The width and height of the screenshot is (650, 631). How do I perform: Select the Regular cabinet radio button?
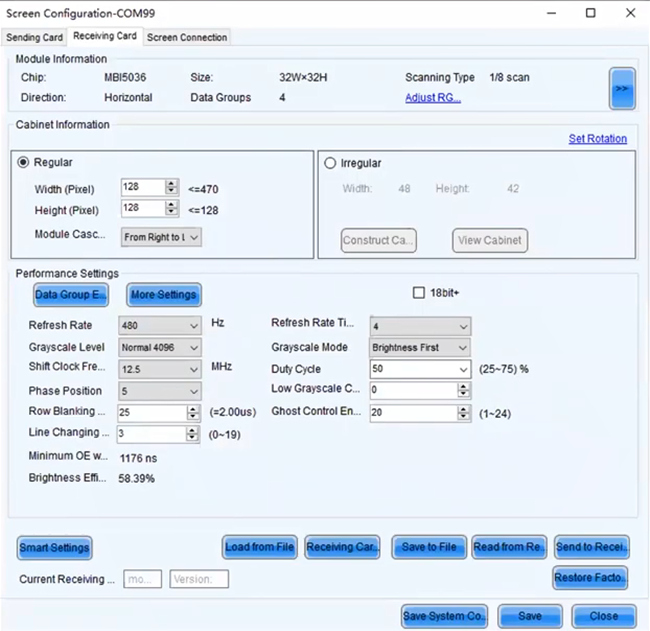(23, 162)
